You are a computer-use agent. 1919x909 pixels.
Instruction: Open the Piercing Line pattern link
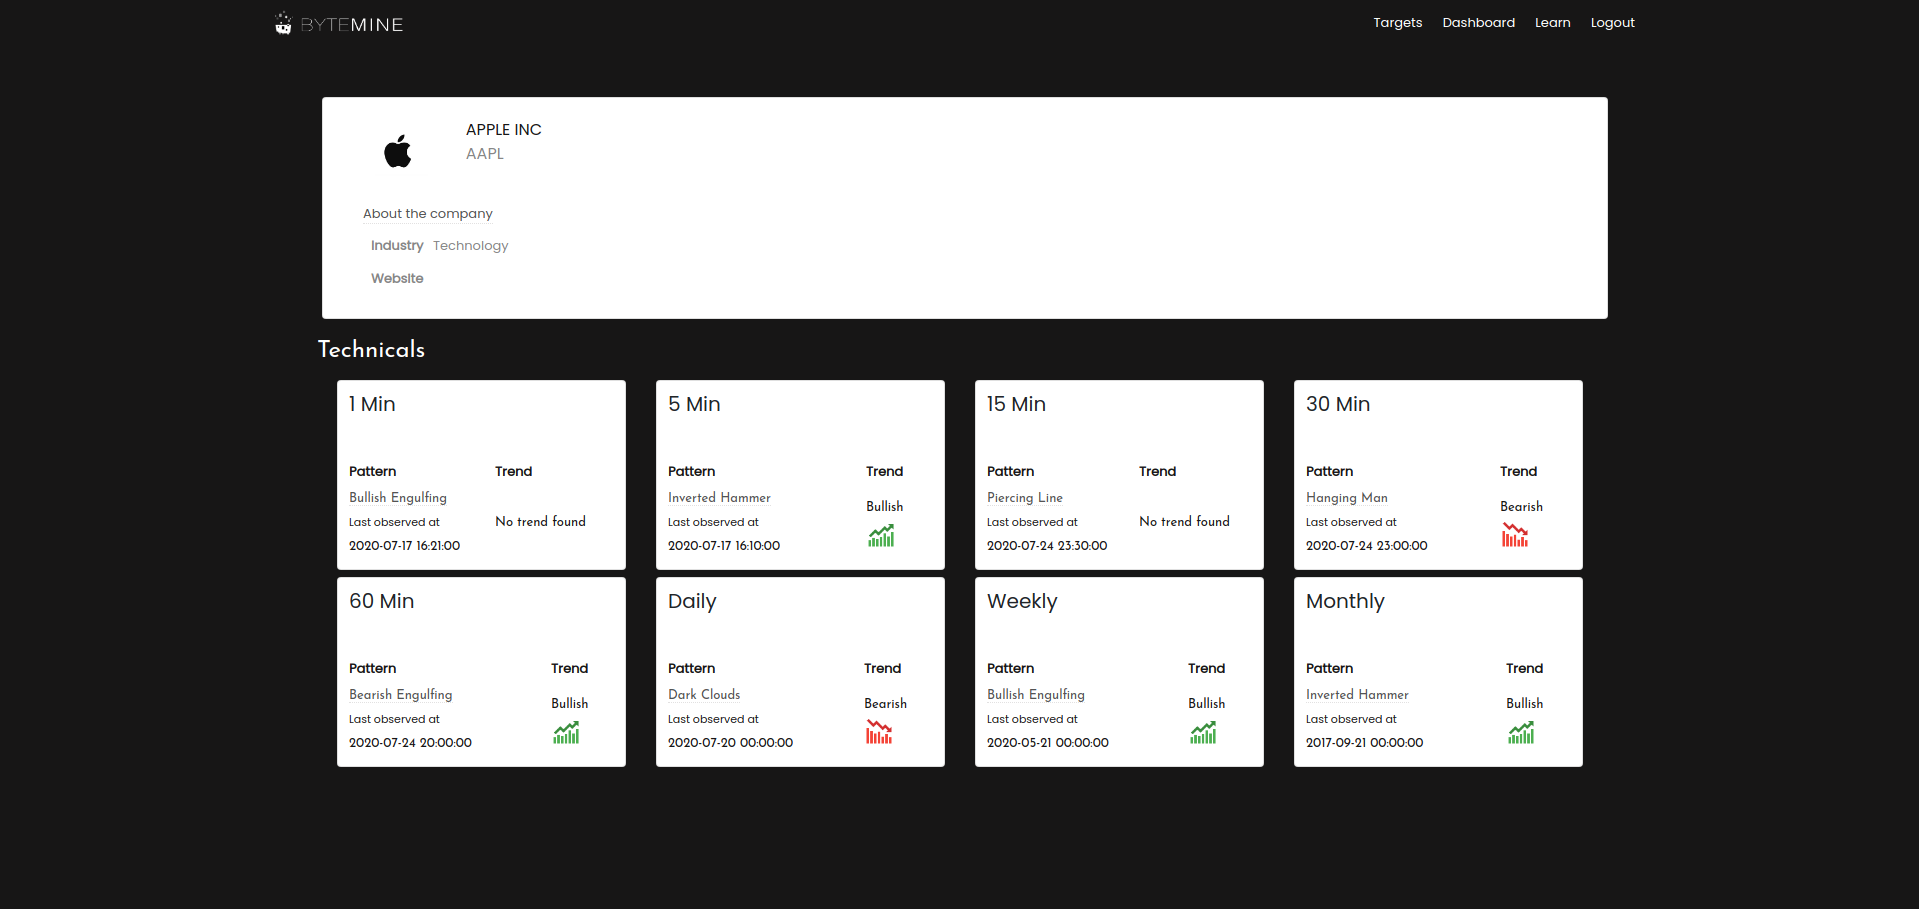(x=1024, y=498)
